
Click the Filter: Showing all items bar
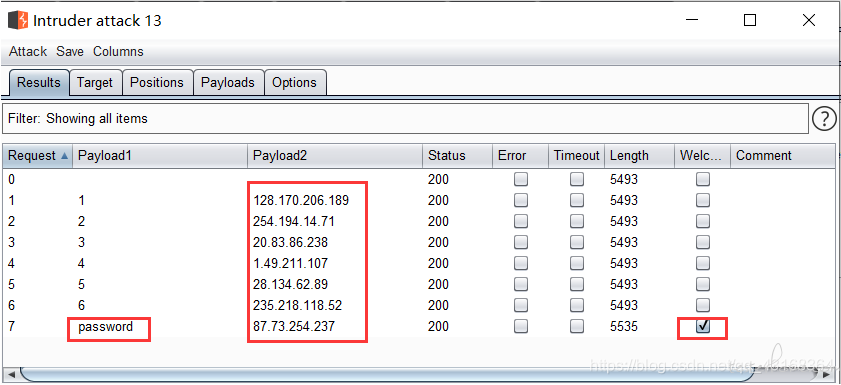(x=405, y=119)
